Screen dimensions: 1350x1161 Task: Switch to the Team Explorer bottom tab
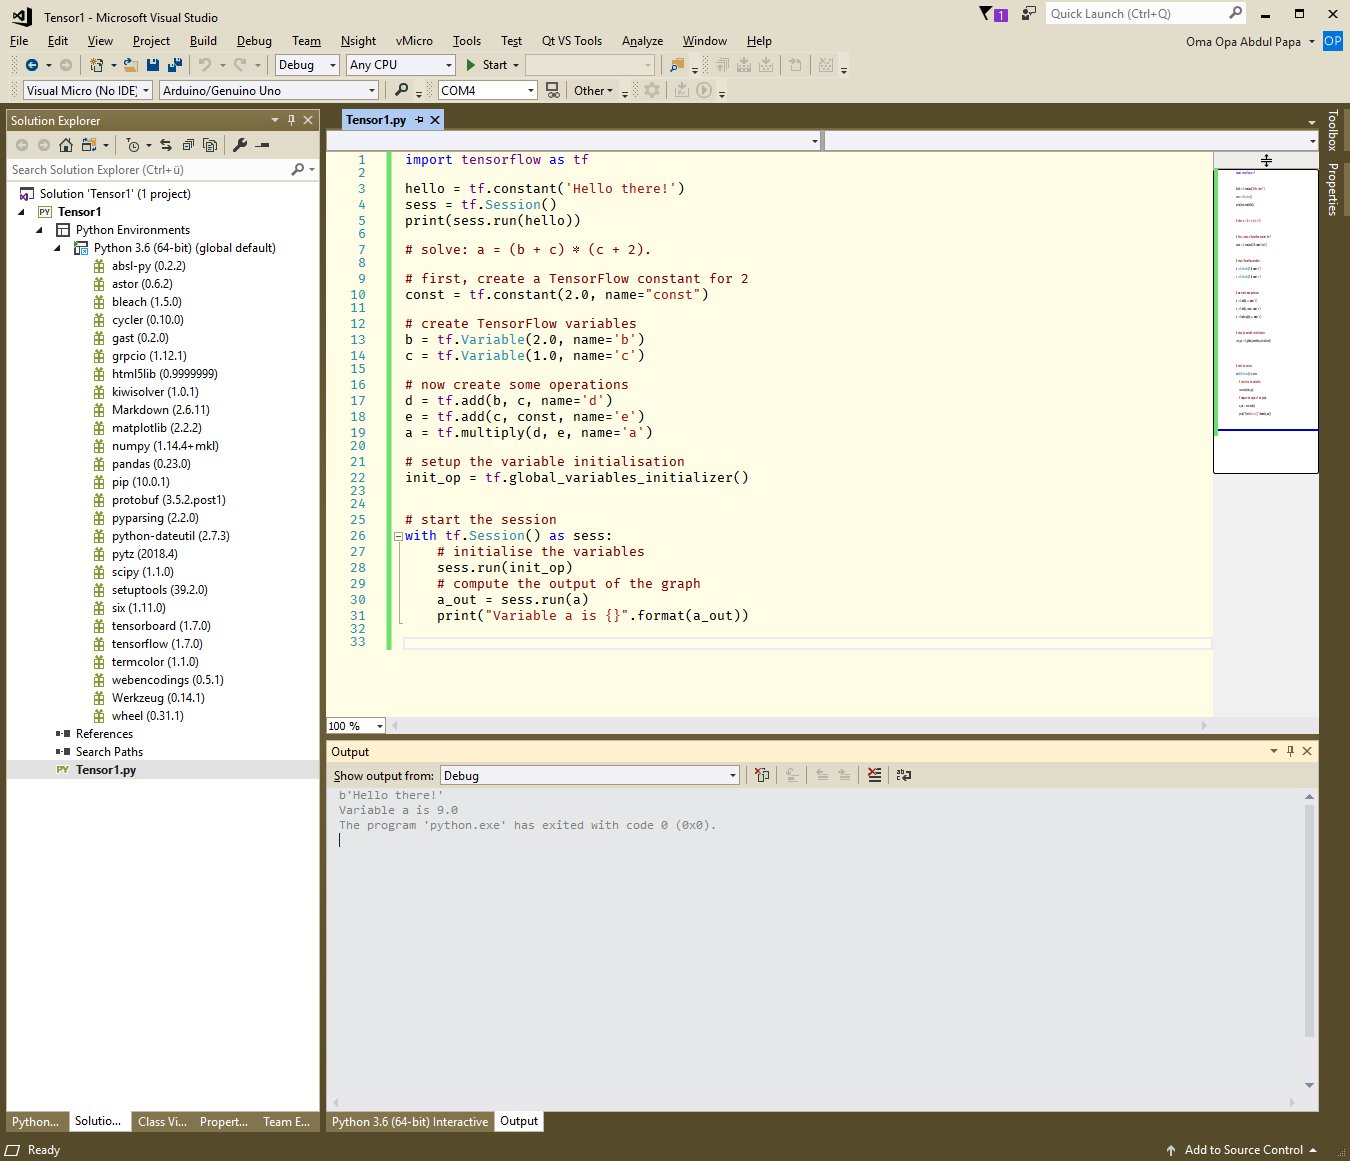(x=286, y=1122)
